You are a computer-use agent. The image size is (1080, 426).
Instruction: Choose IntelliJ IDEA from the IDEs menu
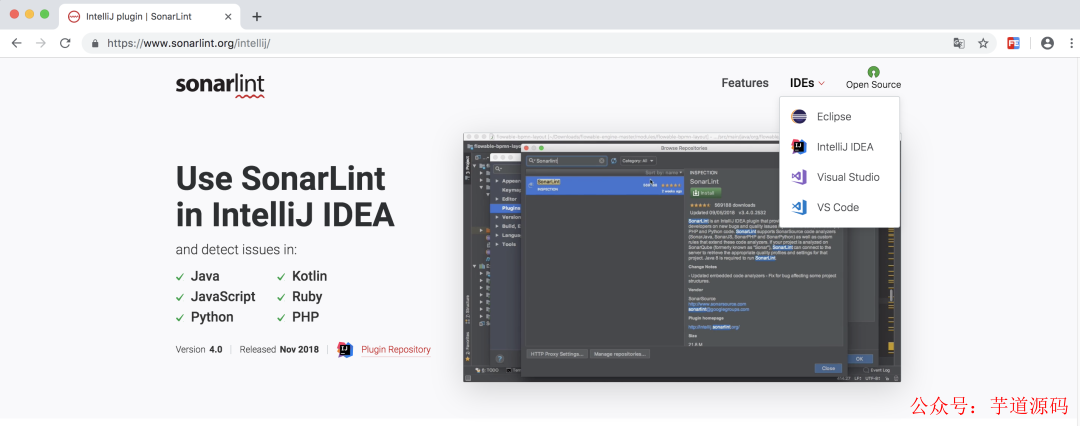(839, 147)
